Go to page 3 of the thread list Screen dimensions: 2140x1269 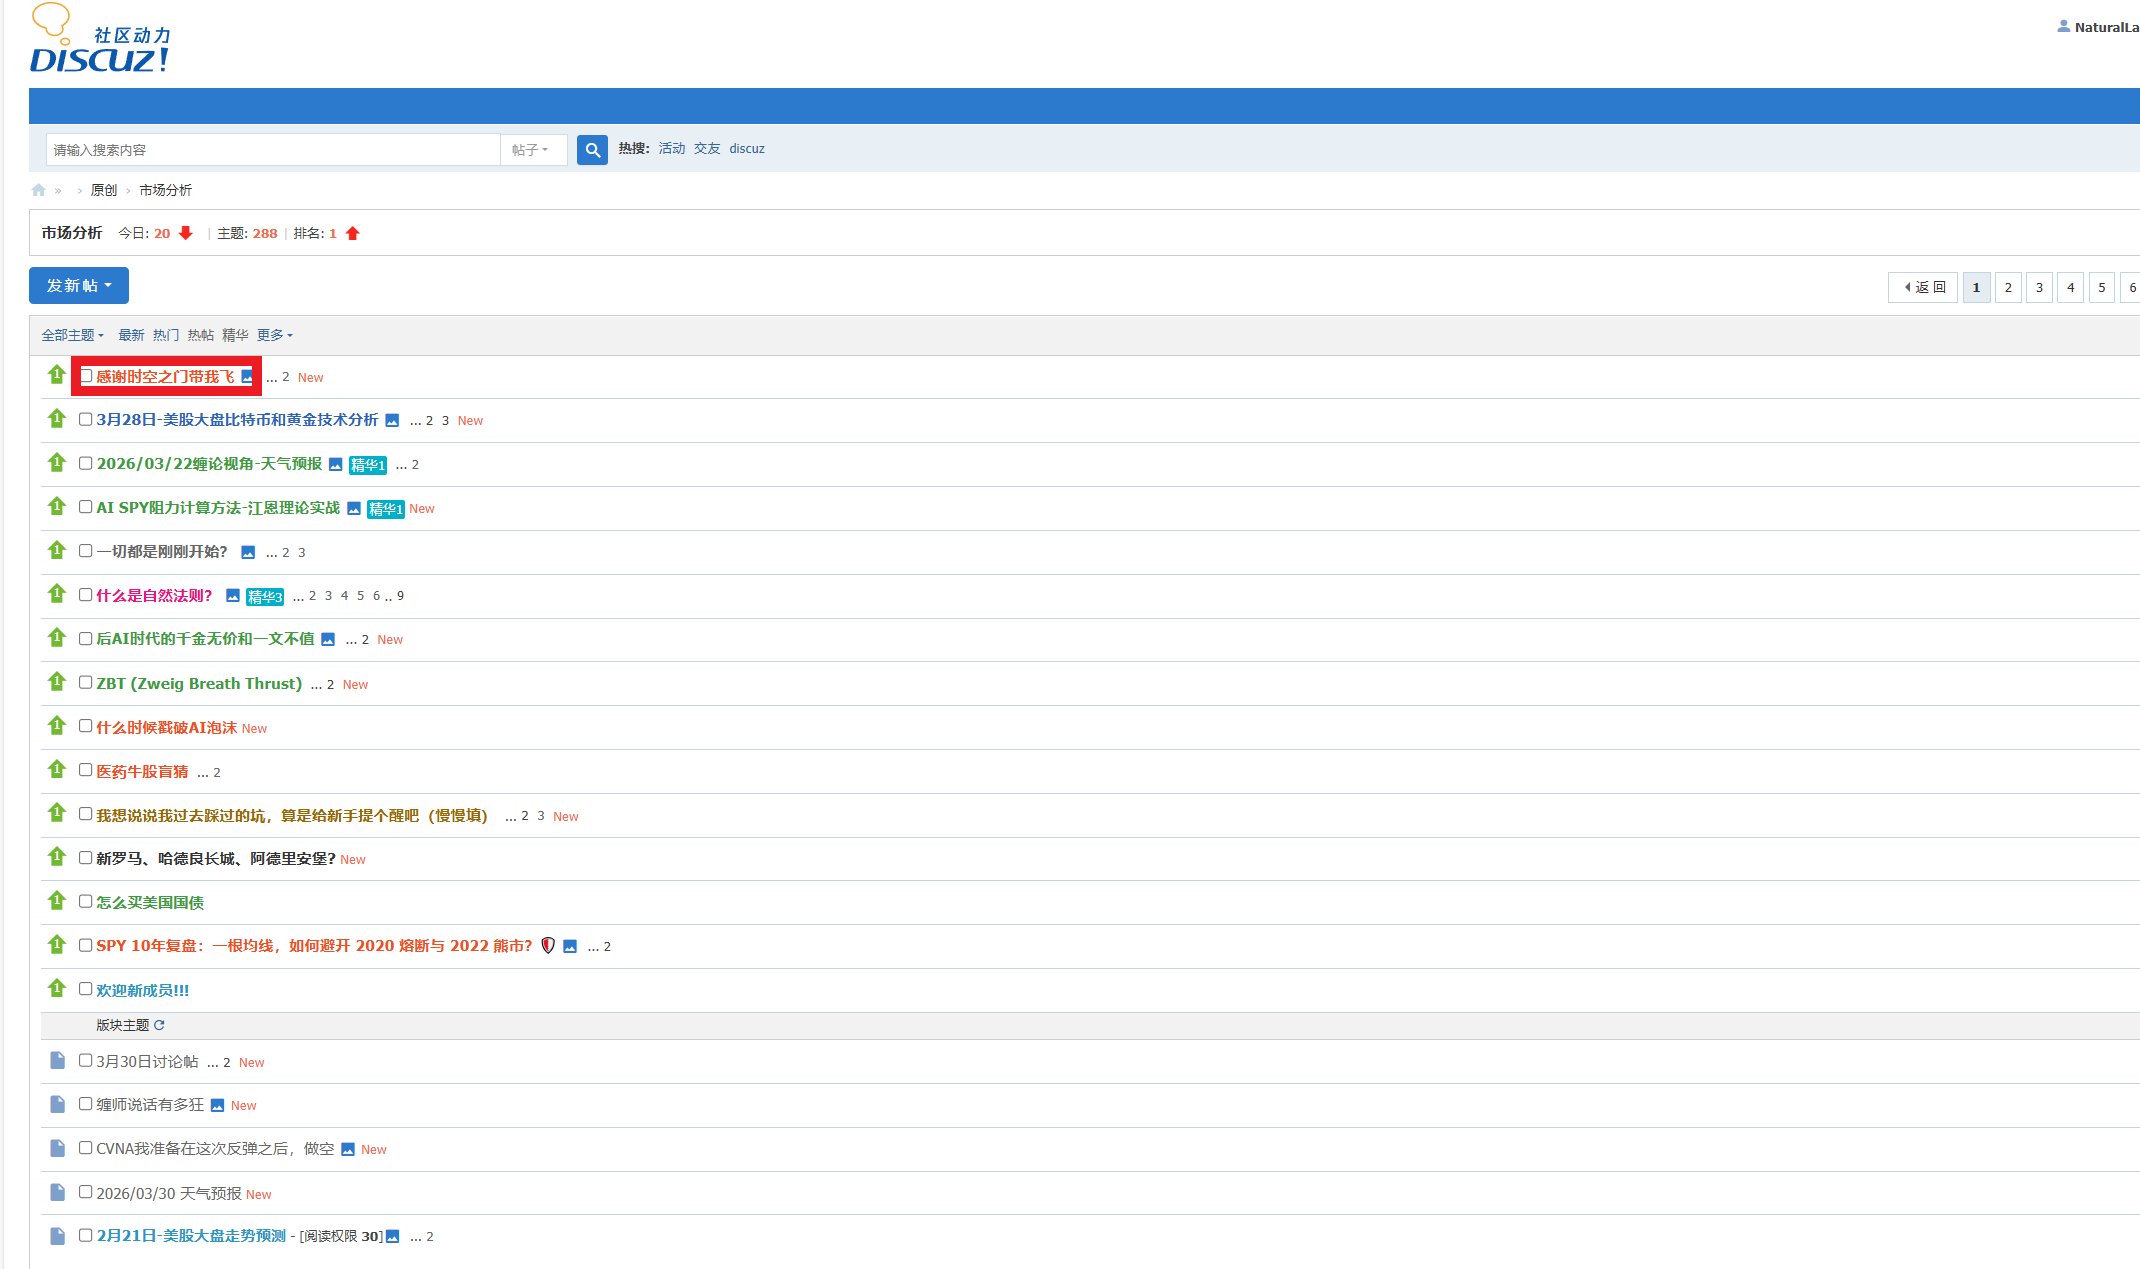click(x=2039, y=288)
